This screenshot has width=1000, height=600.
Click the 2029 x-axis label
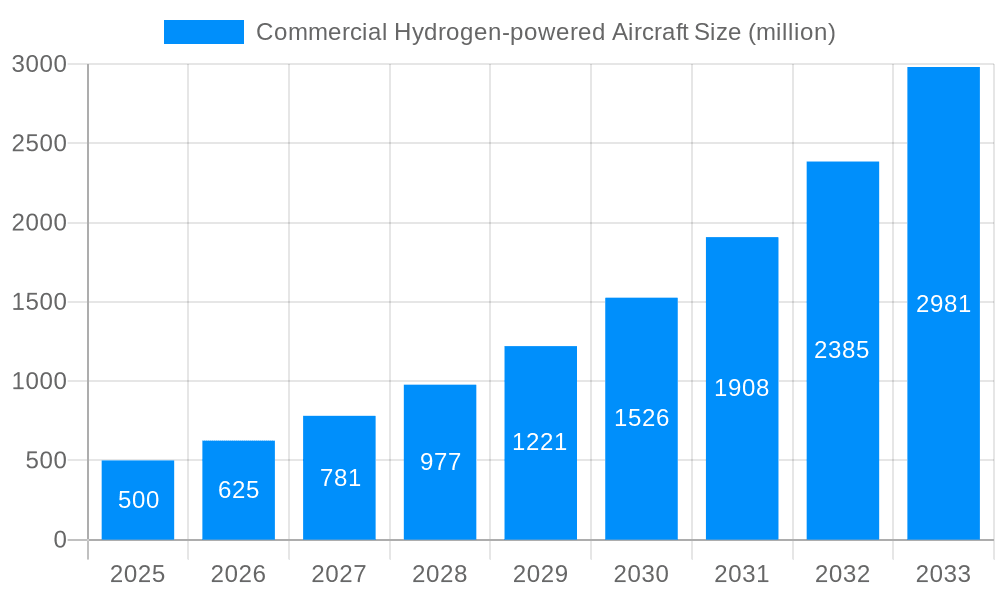click(x=541, y=575)
